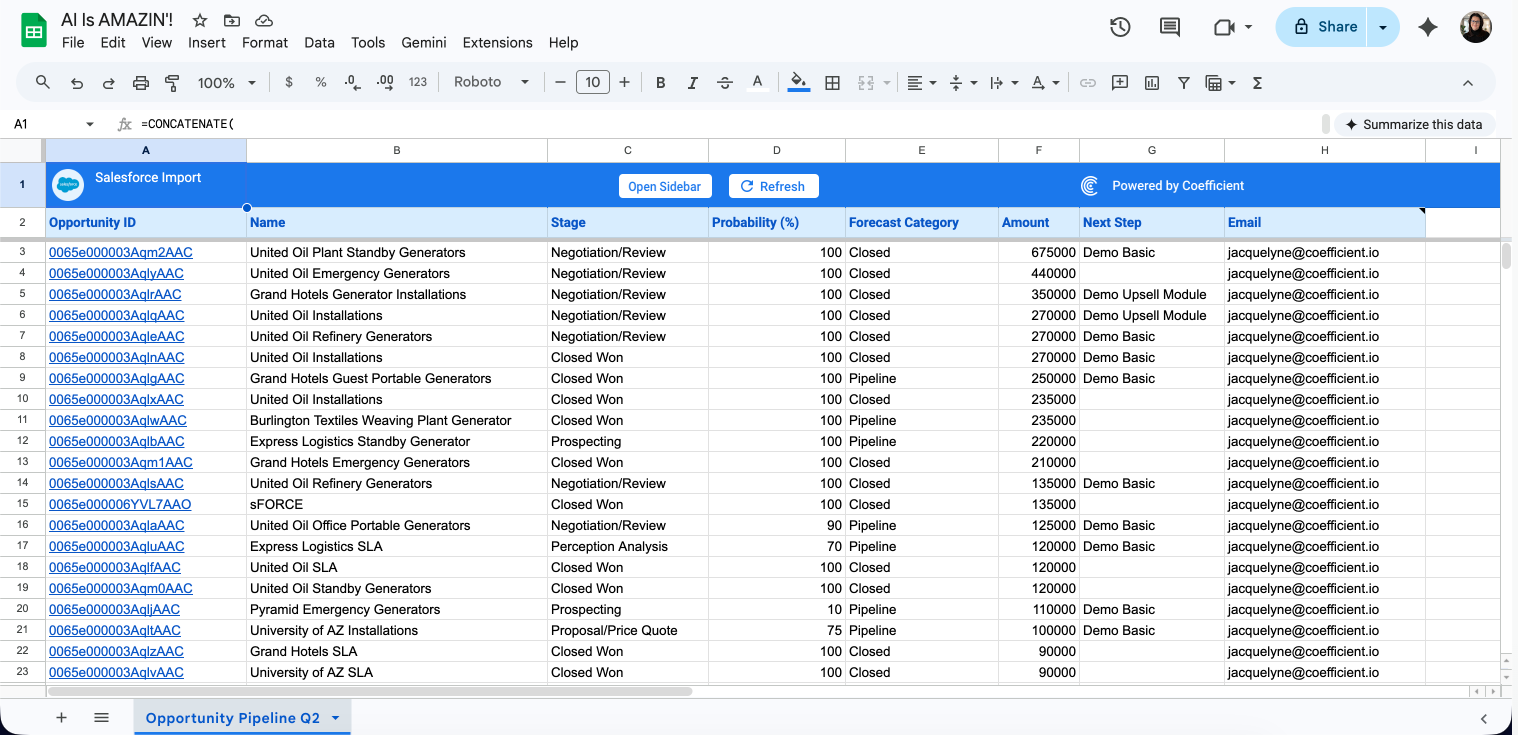This screenshot has width=1518, height=735.
Task: Check cloud save status icon
Action: tap(264, 20)
